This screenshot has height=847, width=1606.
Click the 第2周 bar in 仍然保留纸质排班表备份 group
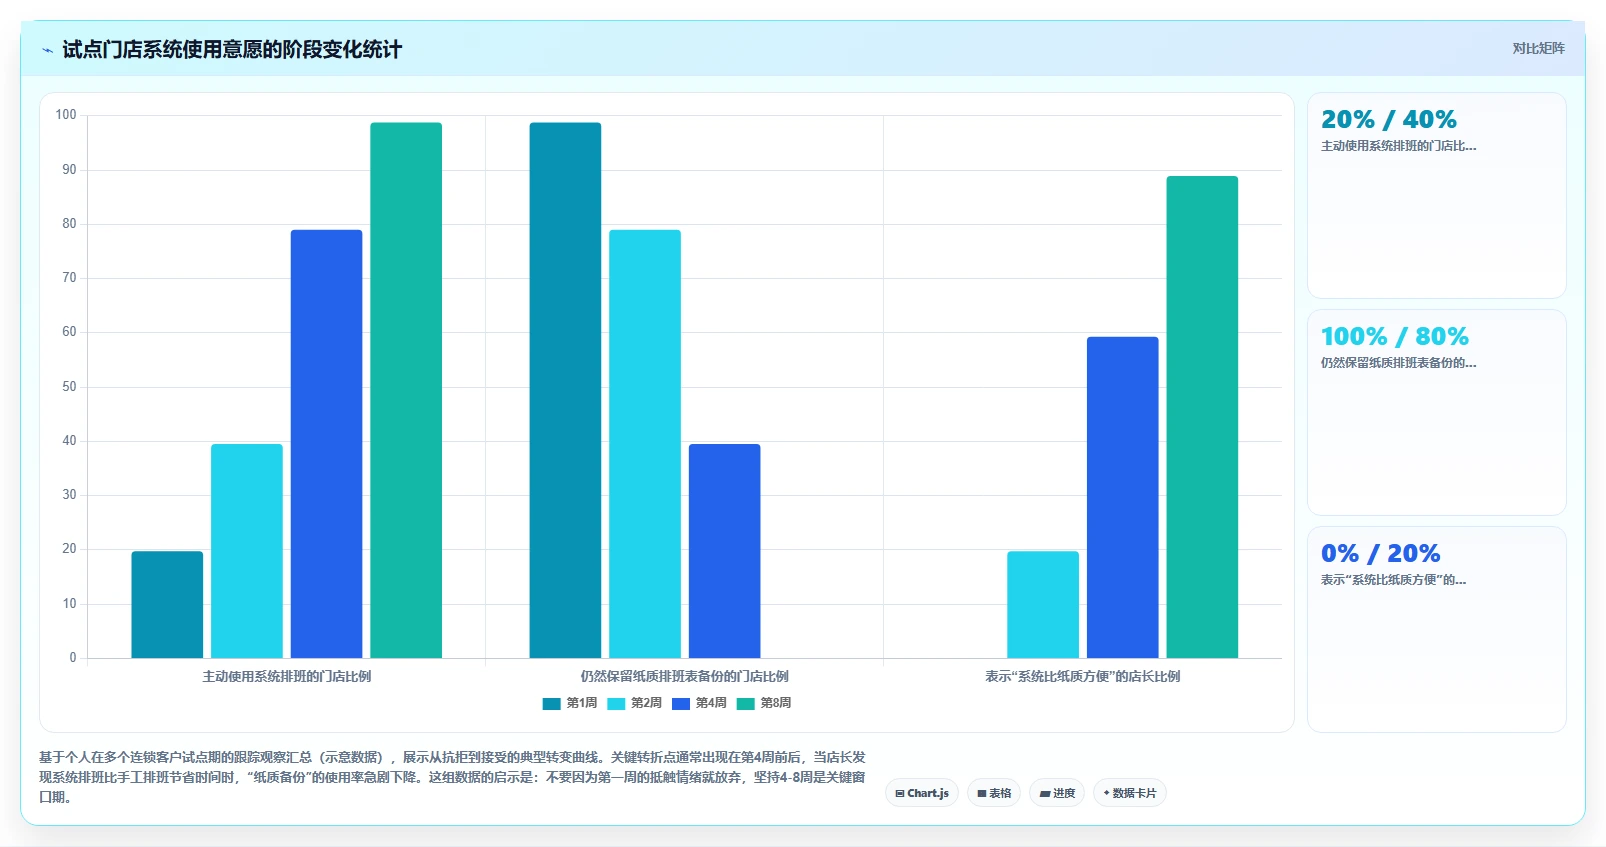coord(645,444)
